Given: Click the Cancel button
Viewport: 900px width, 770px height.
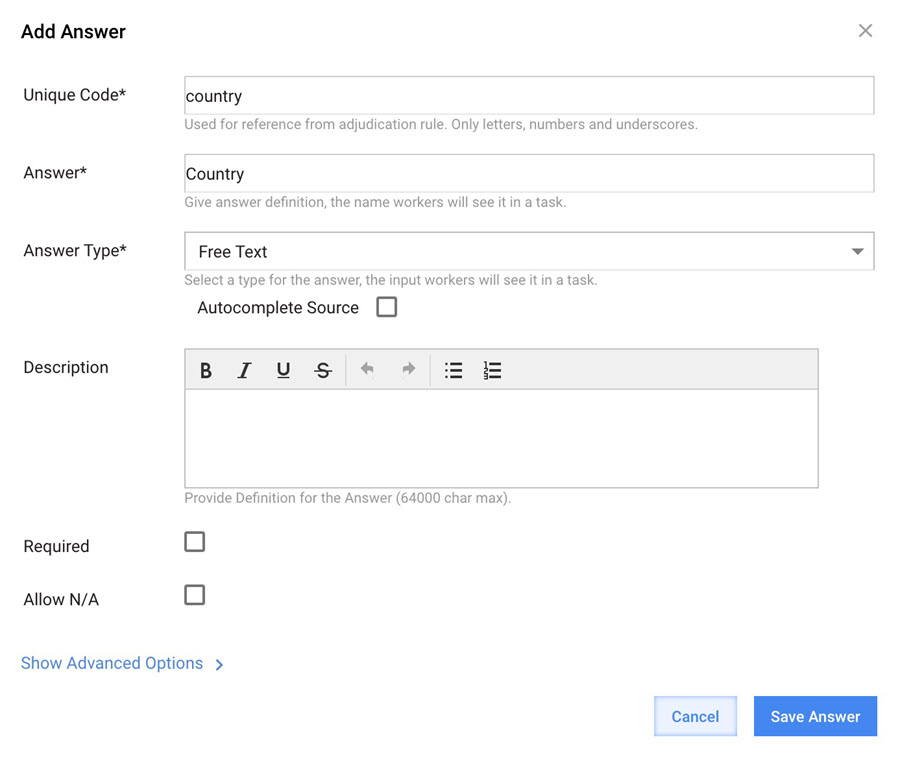Looking at the screenshot, I should (695, 716).
